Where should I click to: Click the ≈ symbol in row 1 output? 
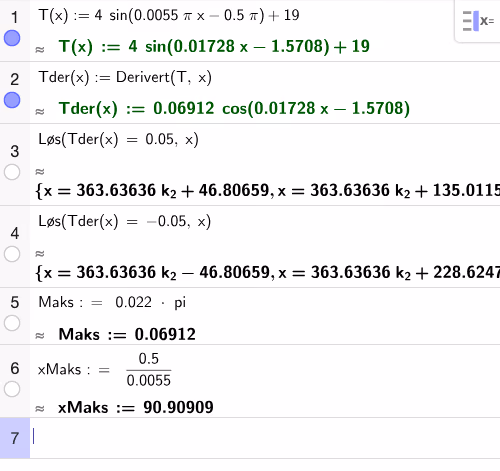[40, 50]
